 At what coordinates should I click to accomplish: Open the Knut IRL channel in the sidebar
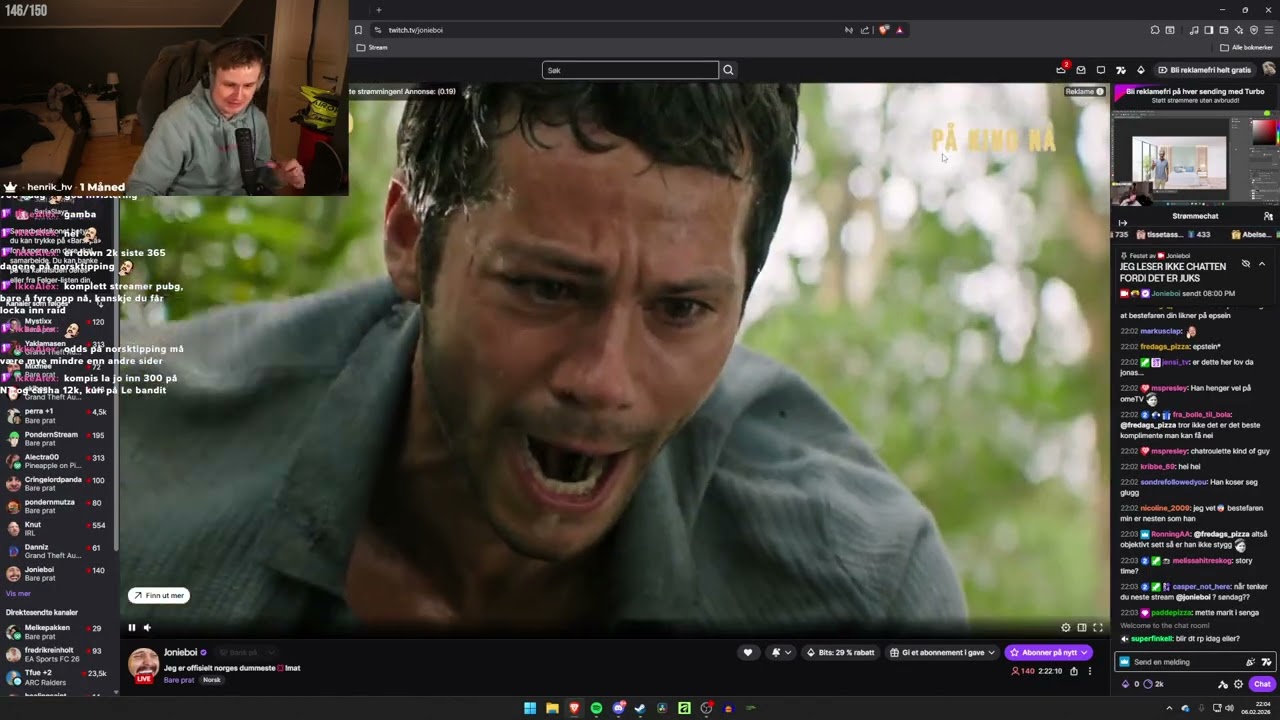(60, 529)
